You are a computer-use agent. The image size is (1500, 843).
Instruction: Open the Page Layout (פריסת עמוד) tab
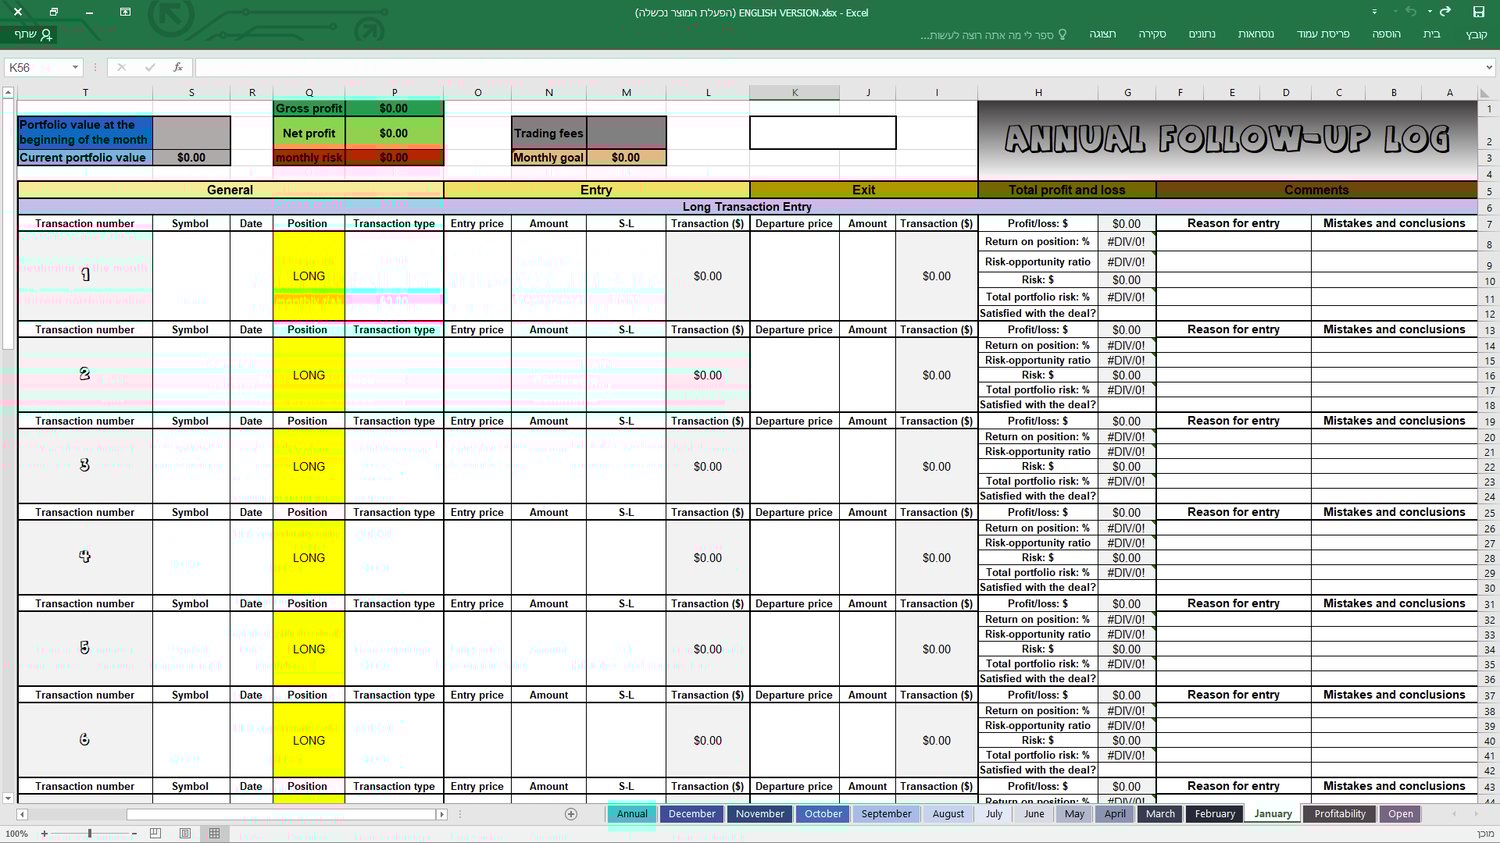tap(1323, 34)
